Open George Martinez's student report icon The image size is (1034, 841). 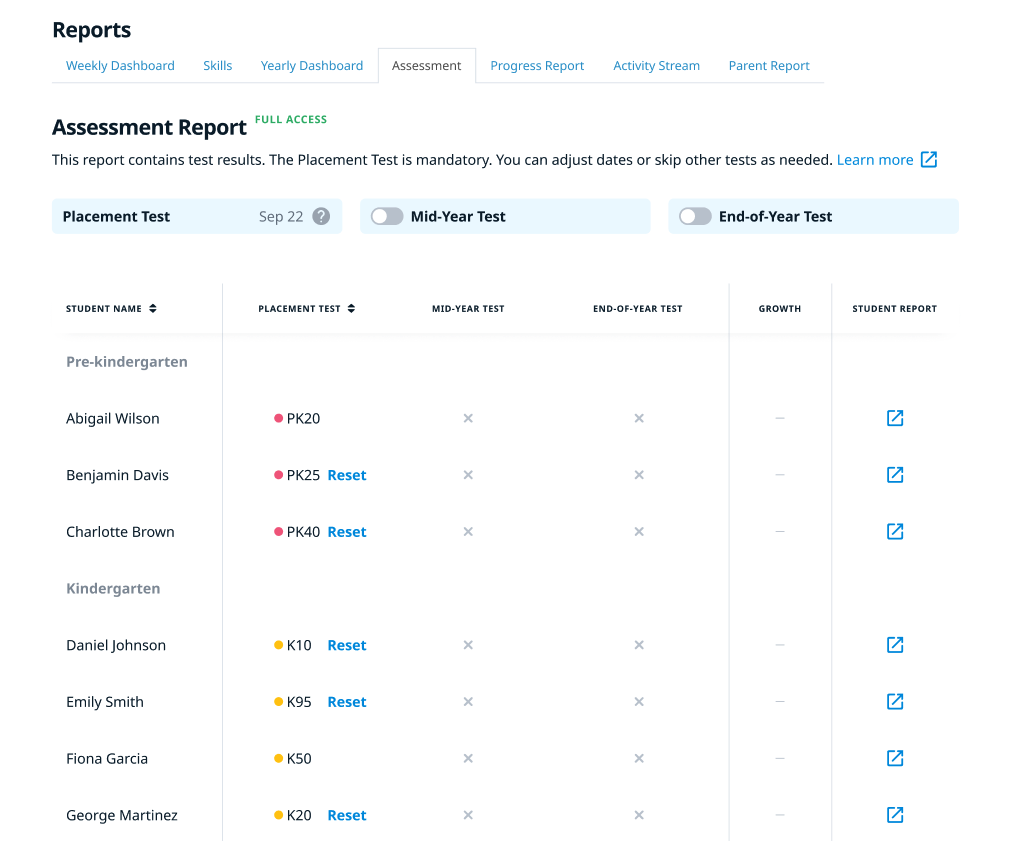point(895,815)
